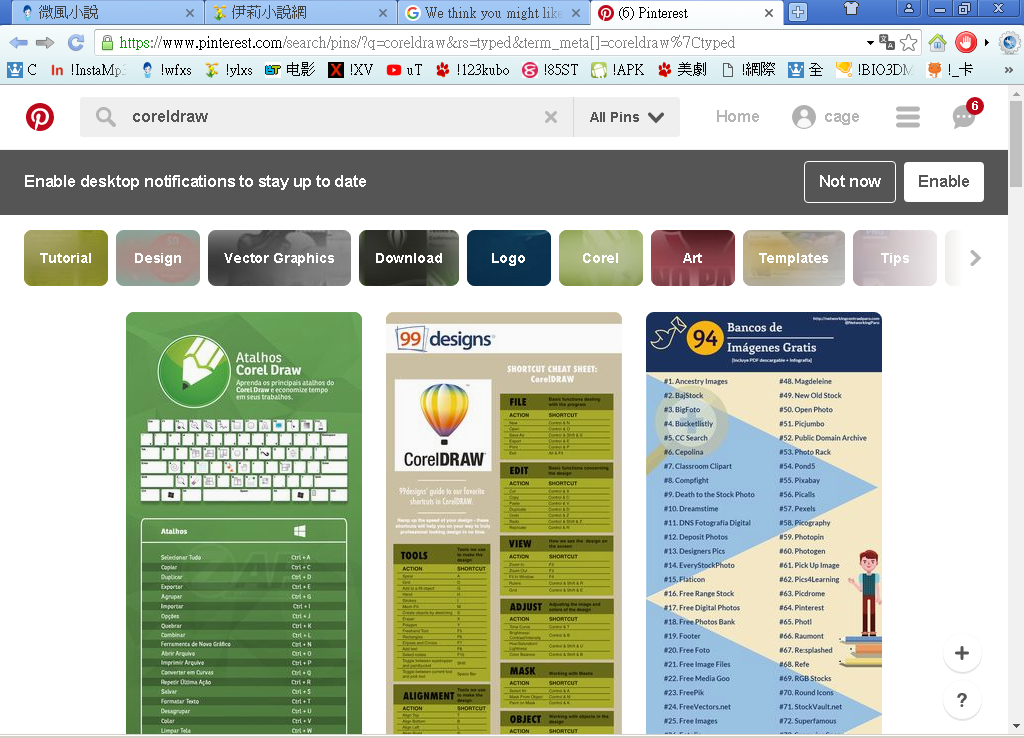Click the translate icon in address bar
The width and height of the screenshot is (1024, 738).
(887, 43)
